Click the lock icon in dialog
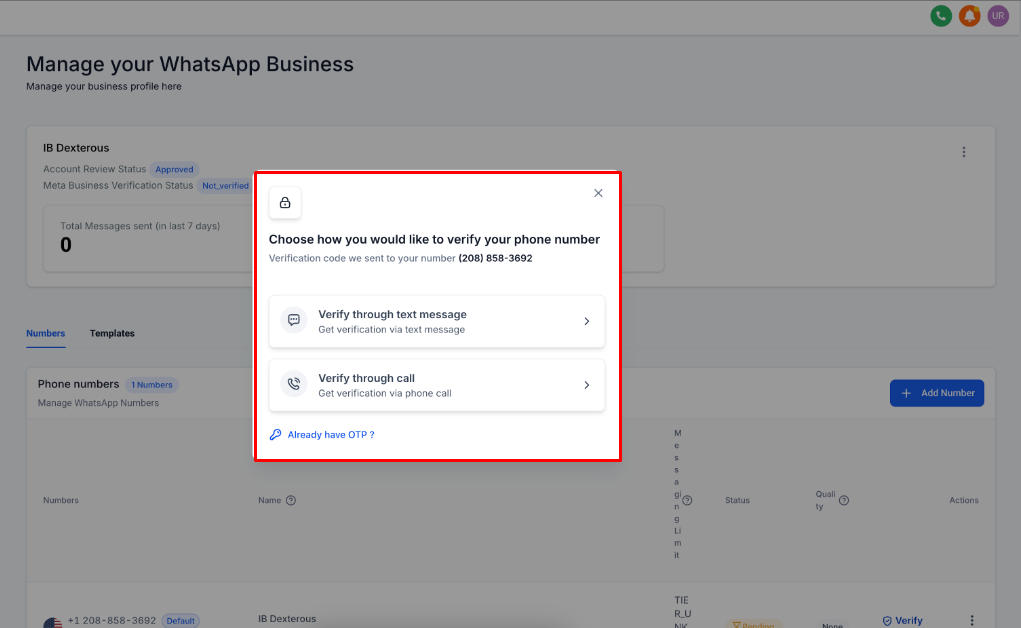 click(x=285, y=203)
